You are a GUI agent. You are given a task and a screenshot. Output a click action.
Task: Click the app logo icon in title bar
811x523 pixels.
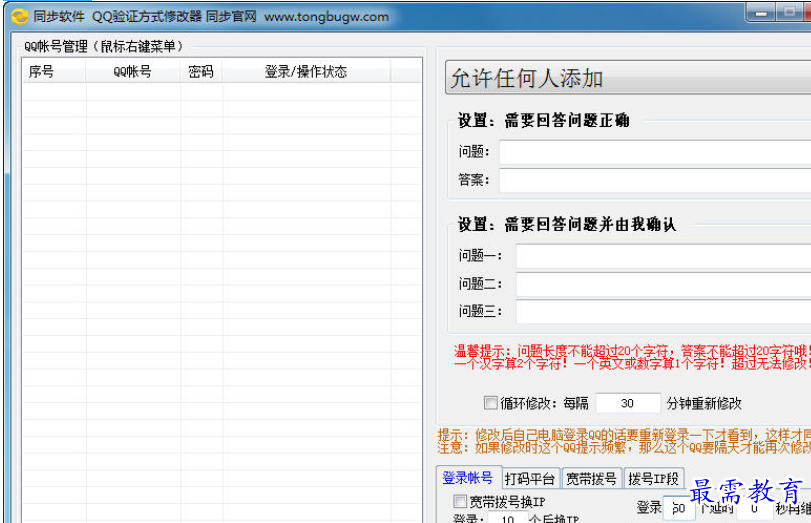point(19,17)
